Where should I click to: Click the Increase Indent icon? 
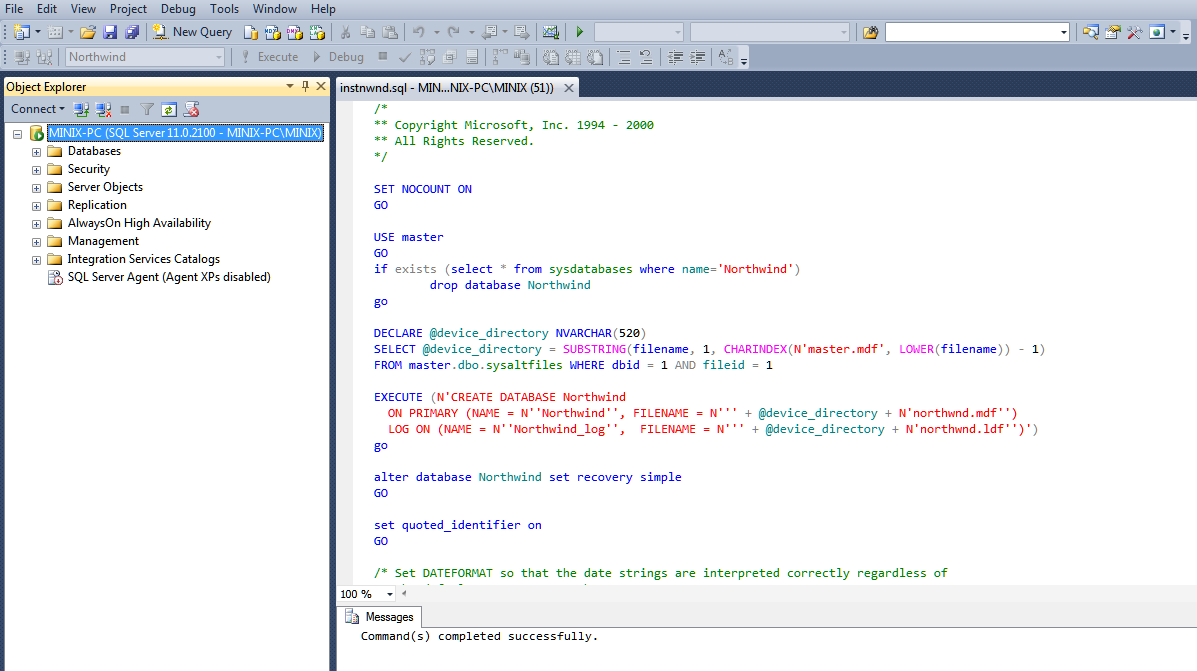pos(697,57)
